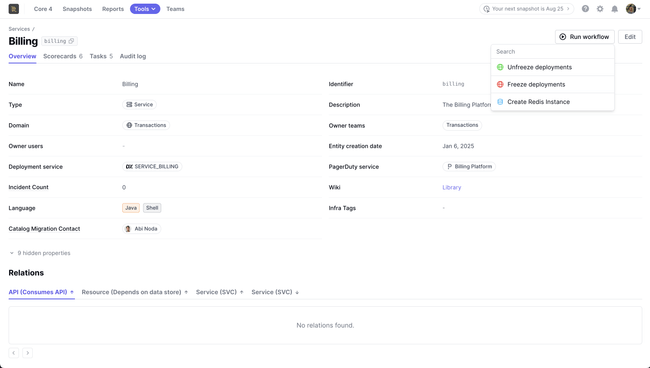This screenshot has height=368, width=650.
Task: Click the Transactions domain chip
Action: [146, 125]
